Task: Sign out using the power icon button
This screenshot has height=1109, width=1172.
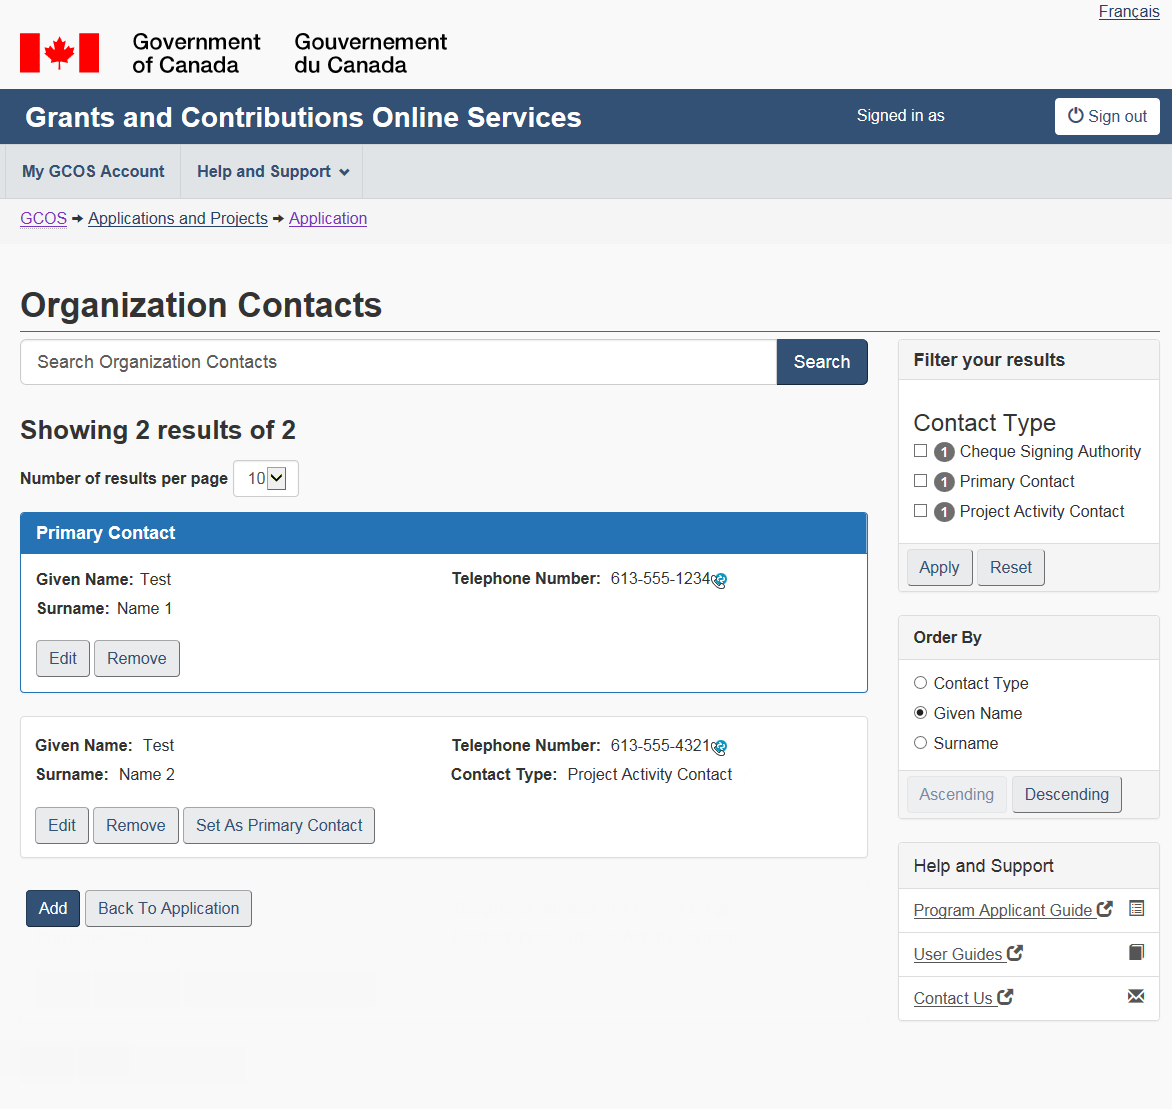Action: click(x=1107, y=116)
